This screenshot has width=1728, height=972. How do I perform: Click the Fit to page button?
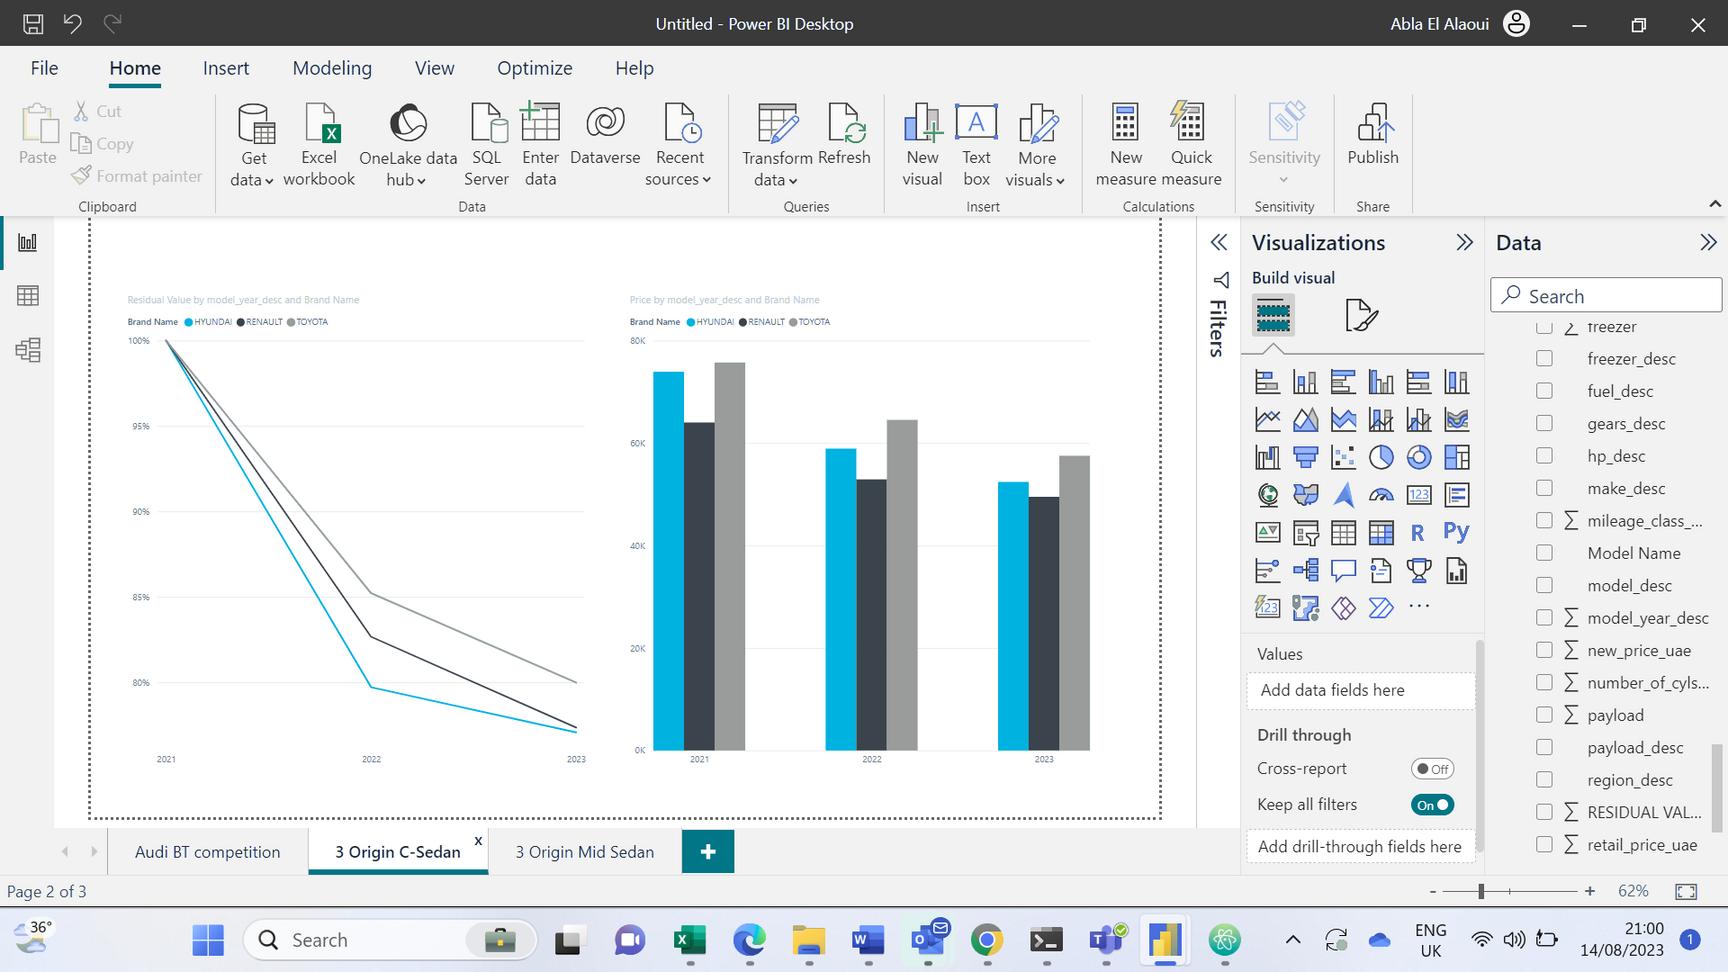pyautogui.click(x=1686, y=891)
